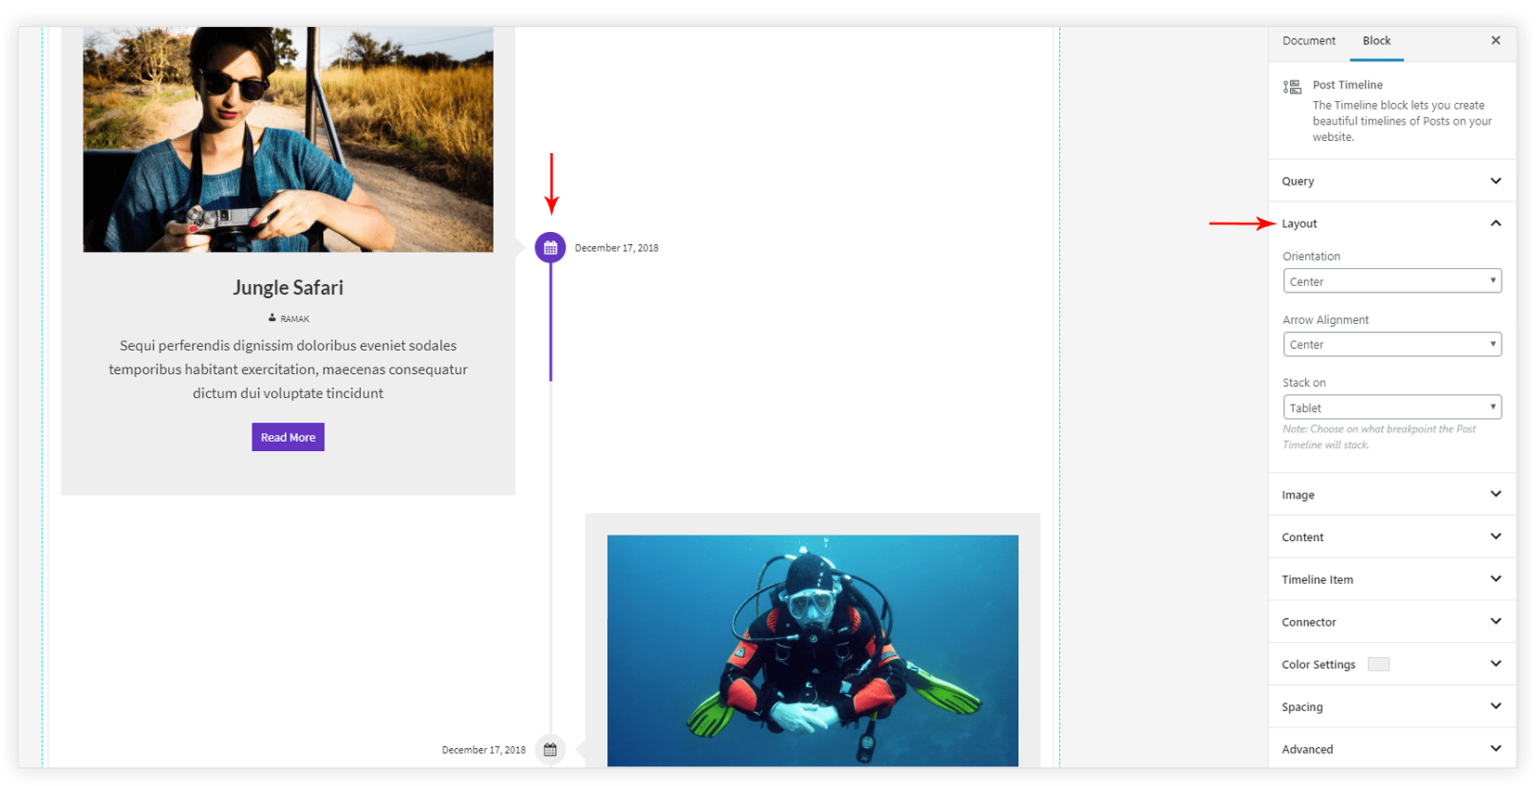
Task: Expand the Query section
Action: pyautogui.click(x=1392, y=181)
